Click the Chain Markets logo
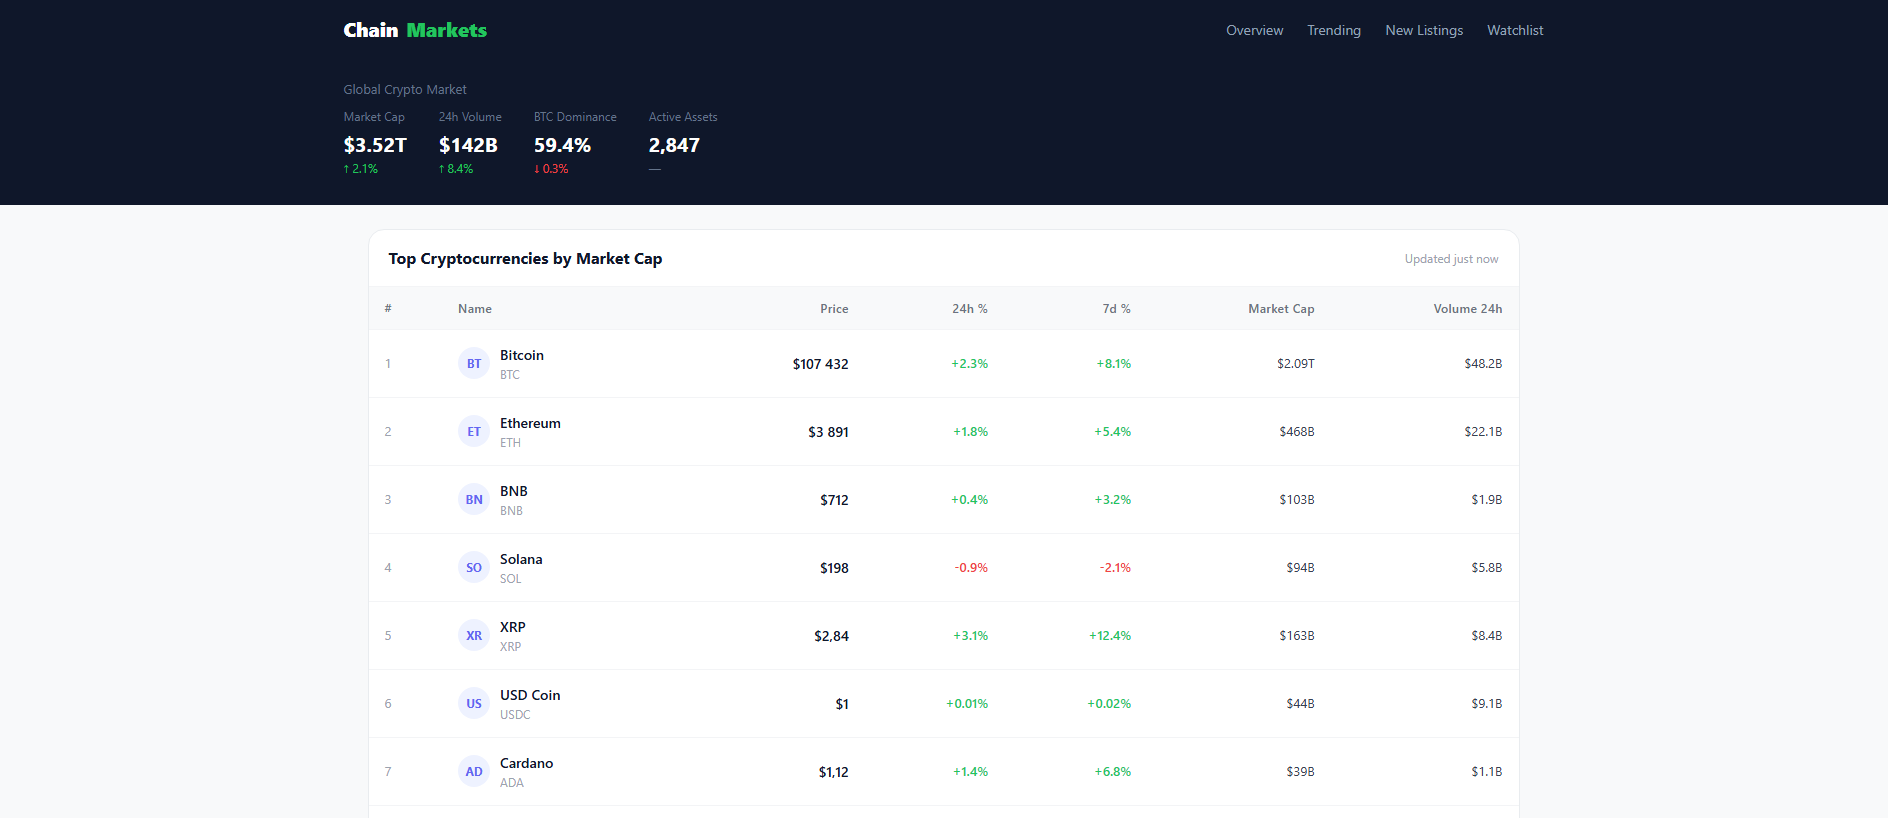Image resolution: width=1888 pixels, height=818 pixels. tap(415, 30)
